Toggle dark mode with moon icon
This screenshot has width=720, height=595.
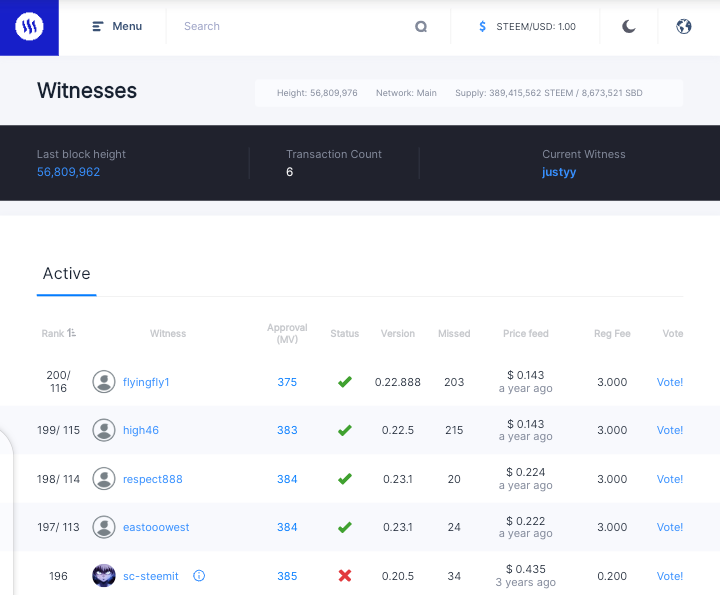click(x=629, y=27)
